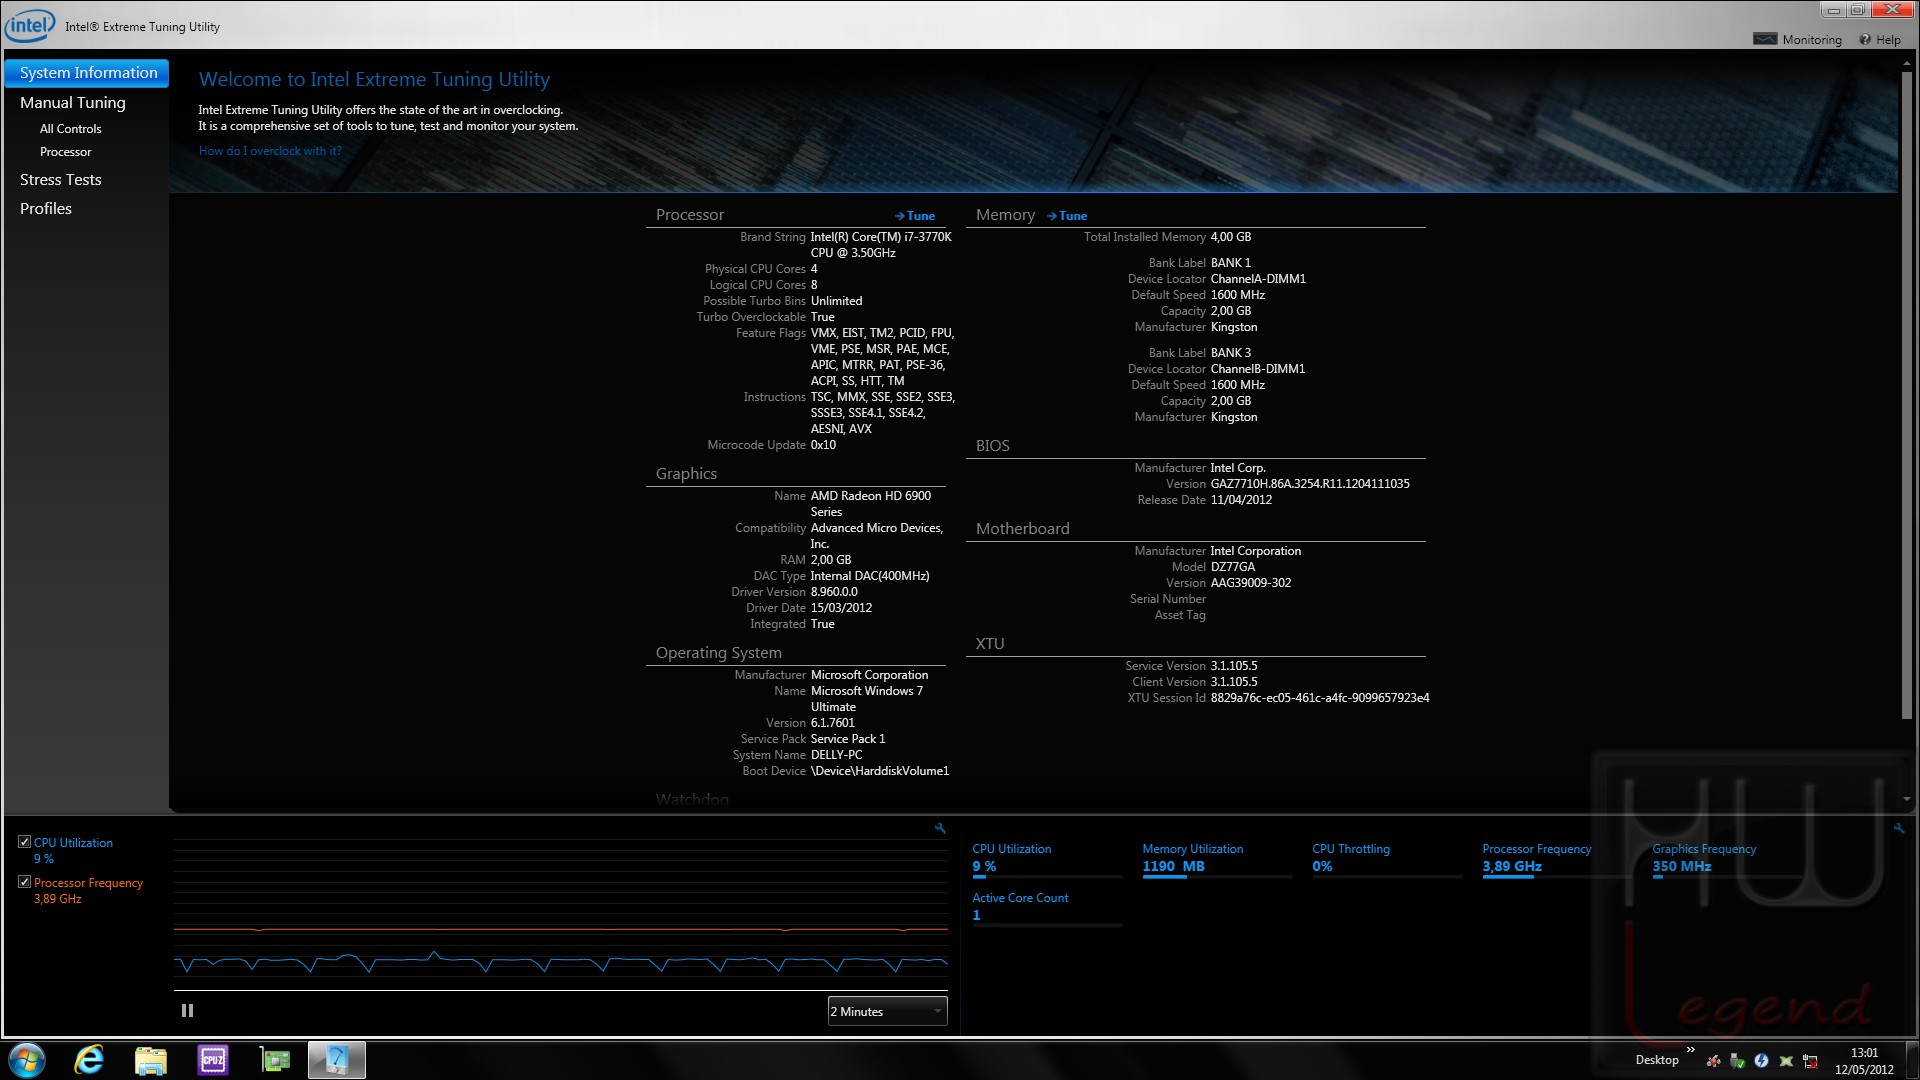Viewport: 1920px width, 1080px height.
Task: Click the 'How do I overclock with it?' link
Action: tap(270, 151)
